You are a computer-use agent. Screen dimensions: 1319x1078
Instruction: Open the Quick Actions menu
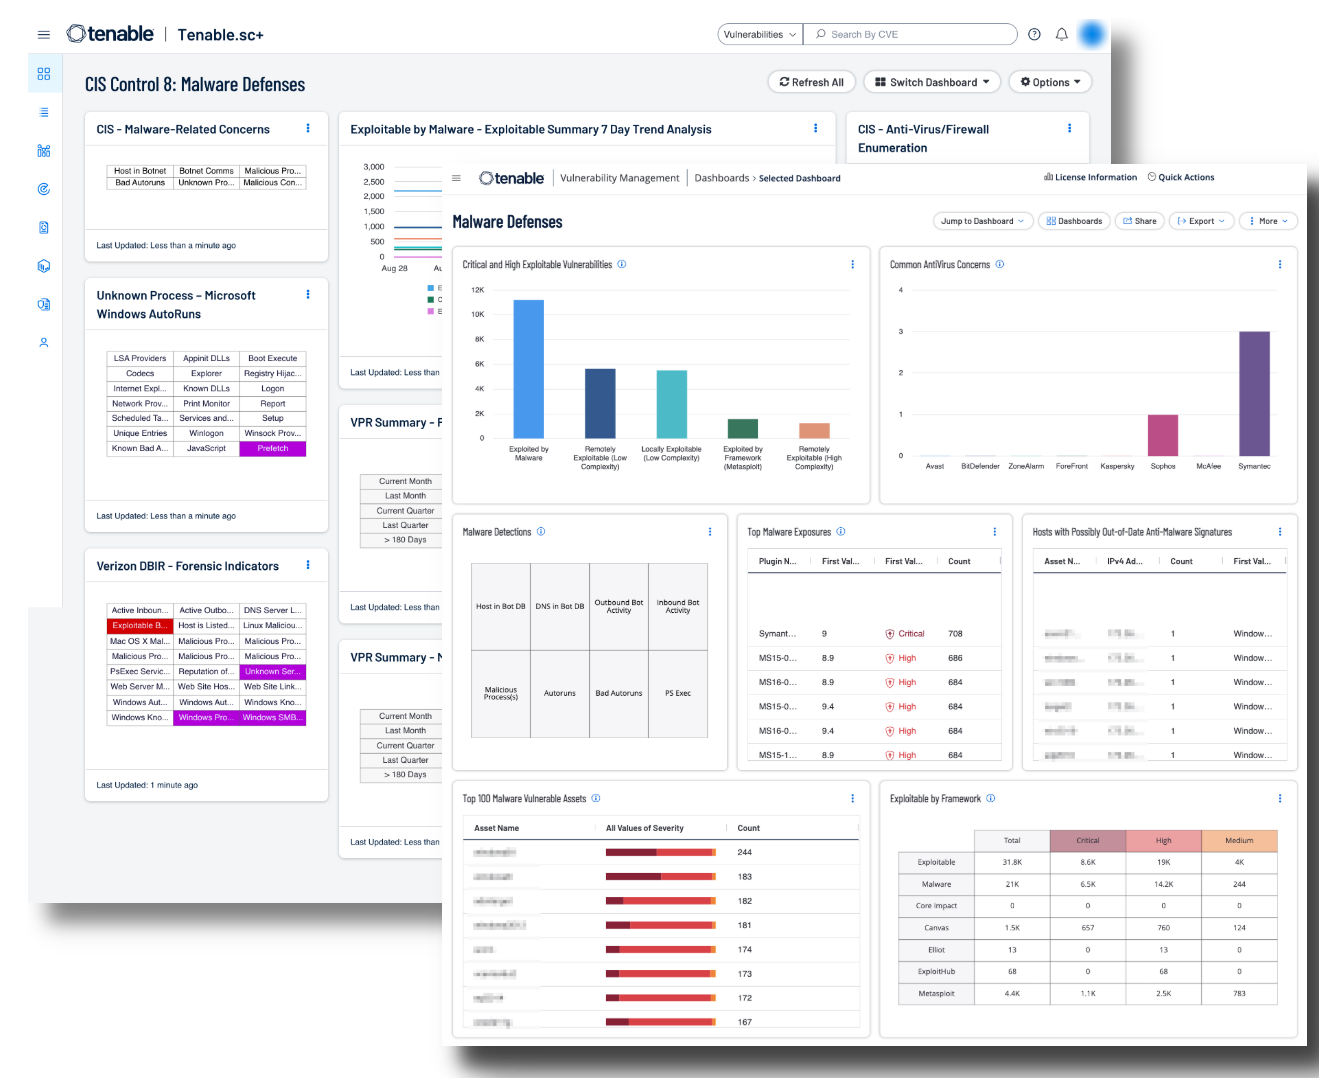point(1181,177)
